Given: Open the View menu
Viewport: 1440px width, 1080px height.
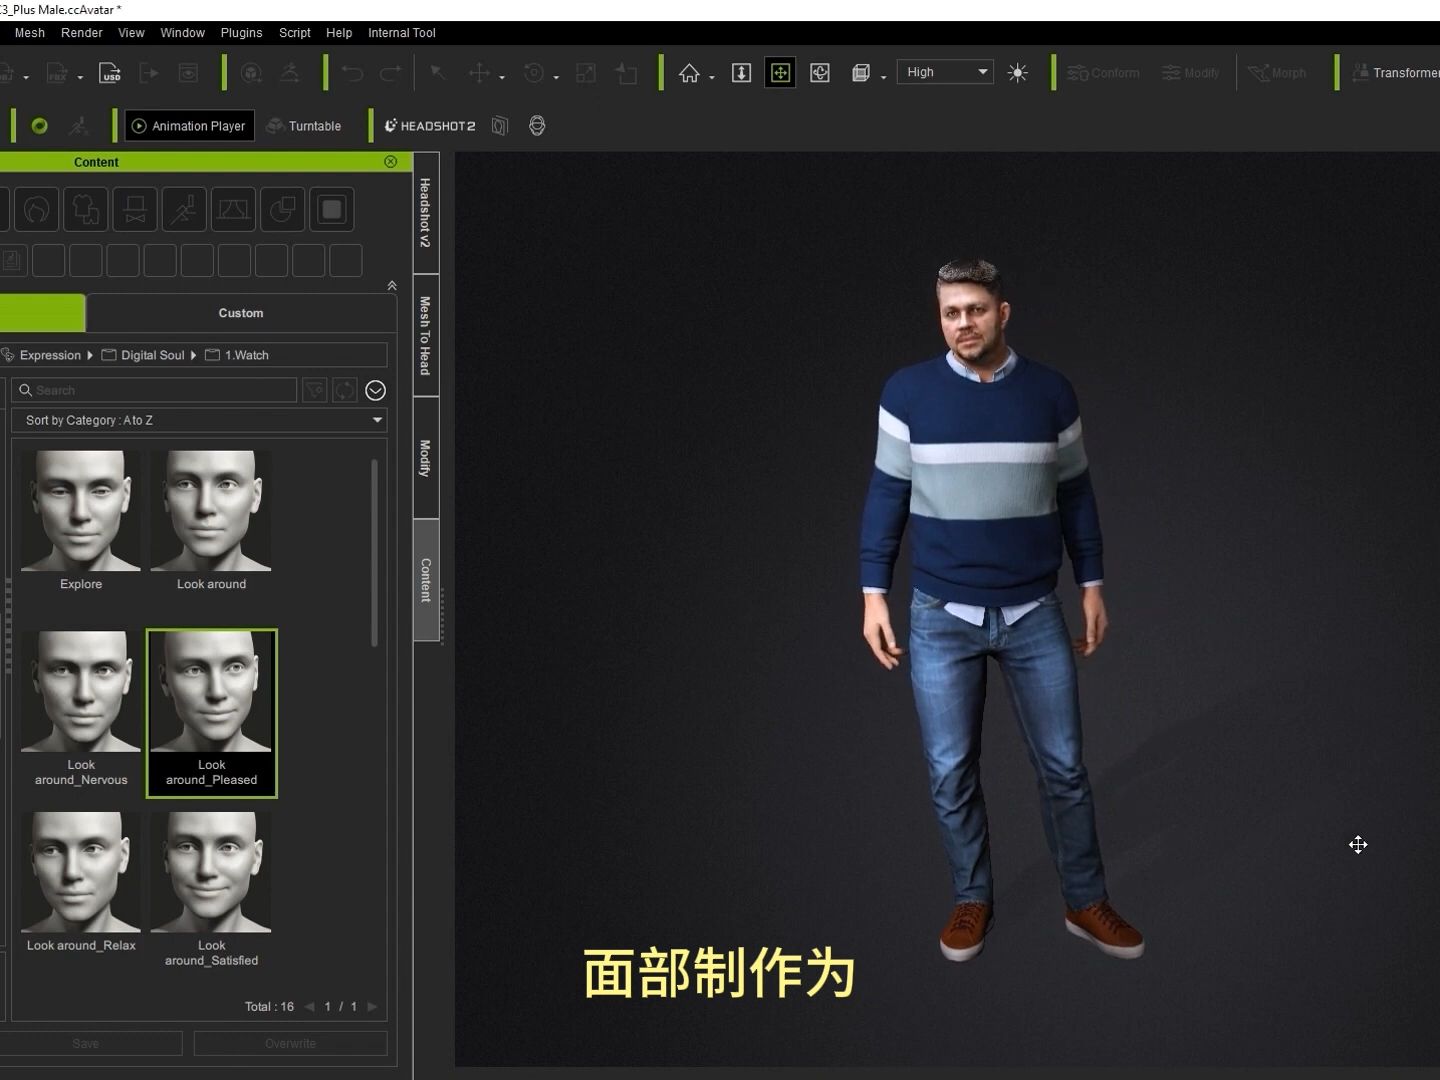Looking at the screenshot, I should [131, 33].
